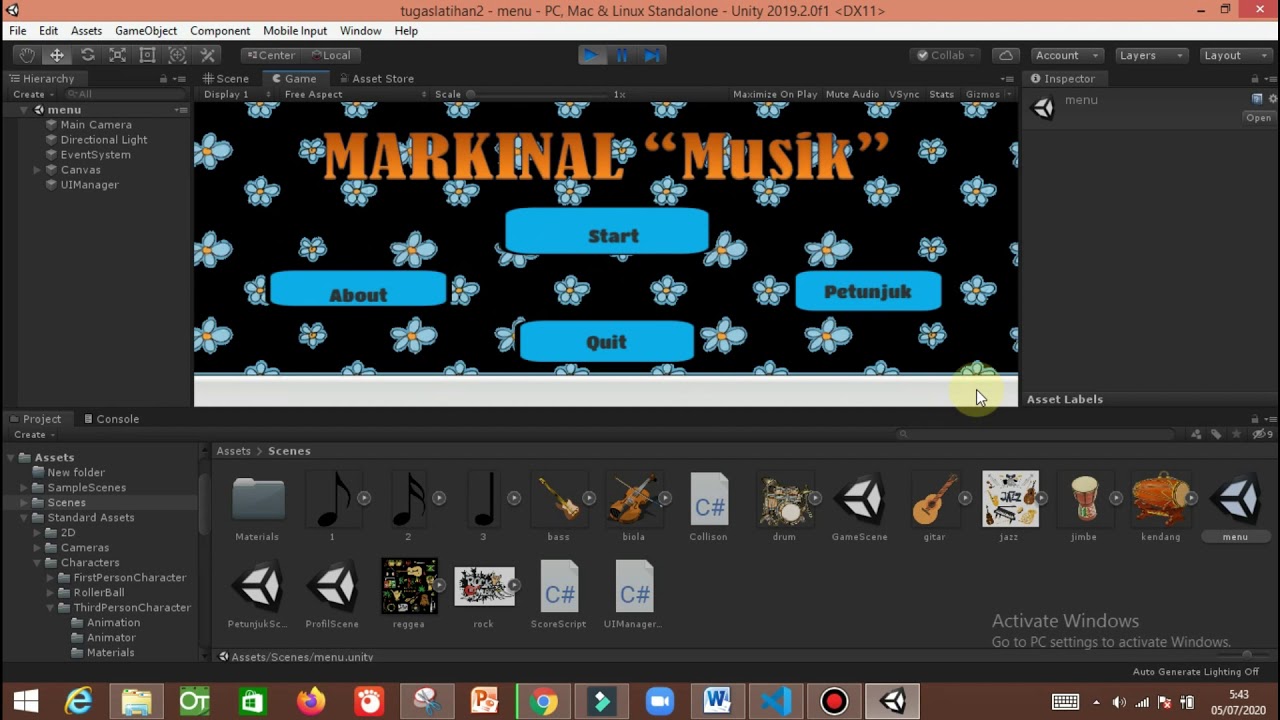The height and width of the screenshot is (720, 1280).
Task: Open the Display 1 dropdown
Action: tap(237, 94)
